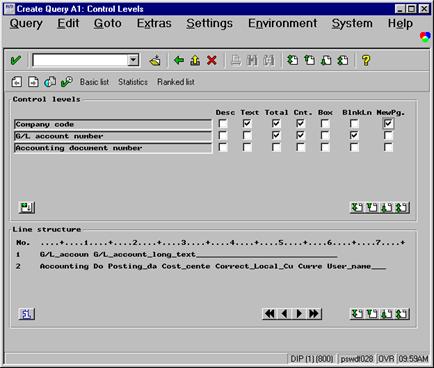Click the Previous screen icon
The image size is (434, 368).
coord(17,82)
